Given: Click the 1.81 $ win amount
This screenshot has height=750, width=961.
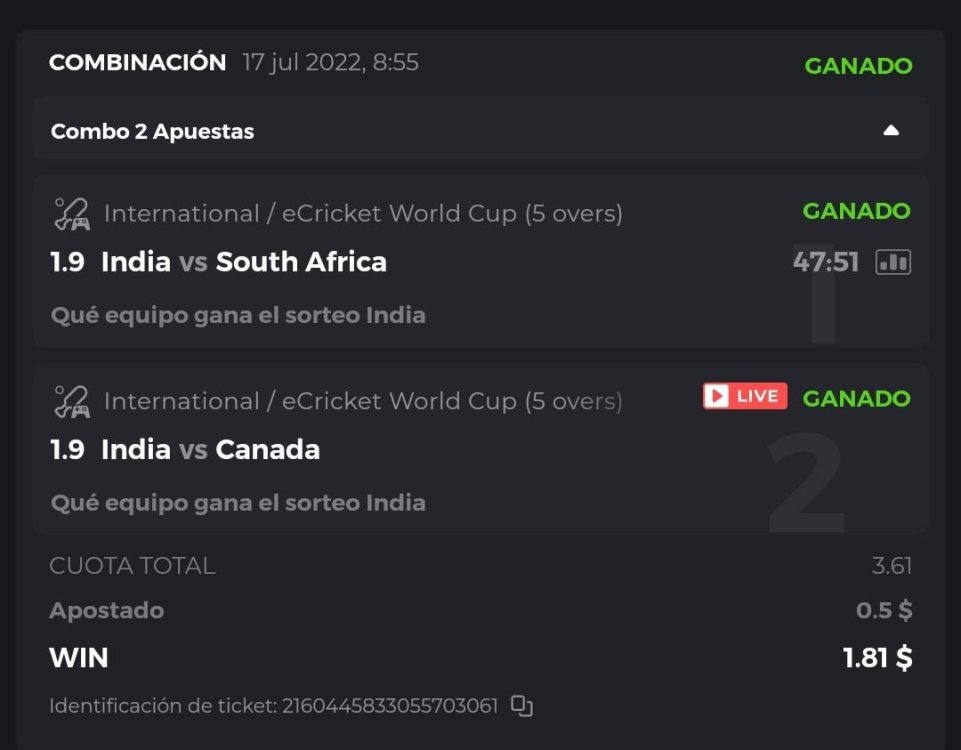Looking at the screenshot, I should tap(877, 657).
